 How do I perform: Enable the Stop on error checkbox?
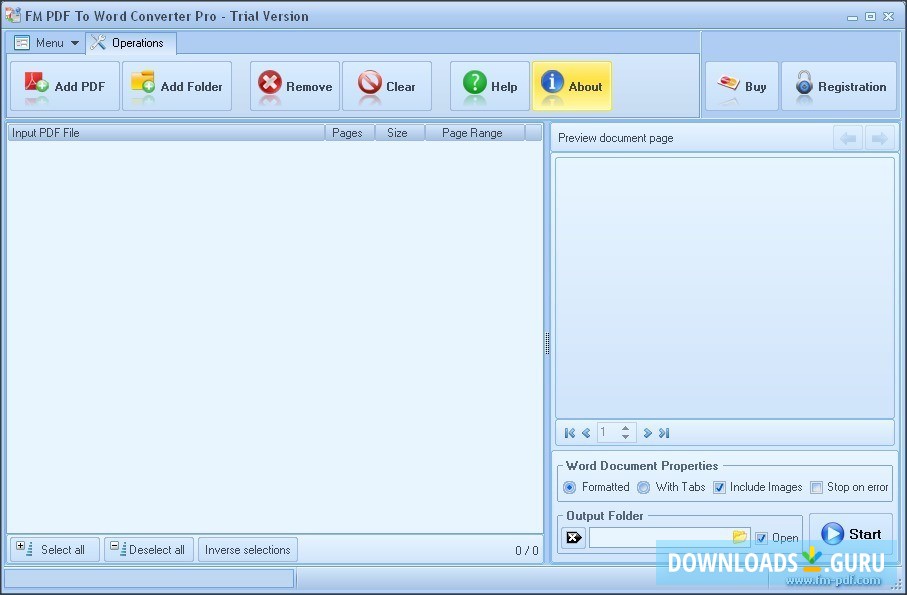pyautogui.click(x=816, y=487)
